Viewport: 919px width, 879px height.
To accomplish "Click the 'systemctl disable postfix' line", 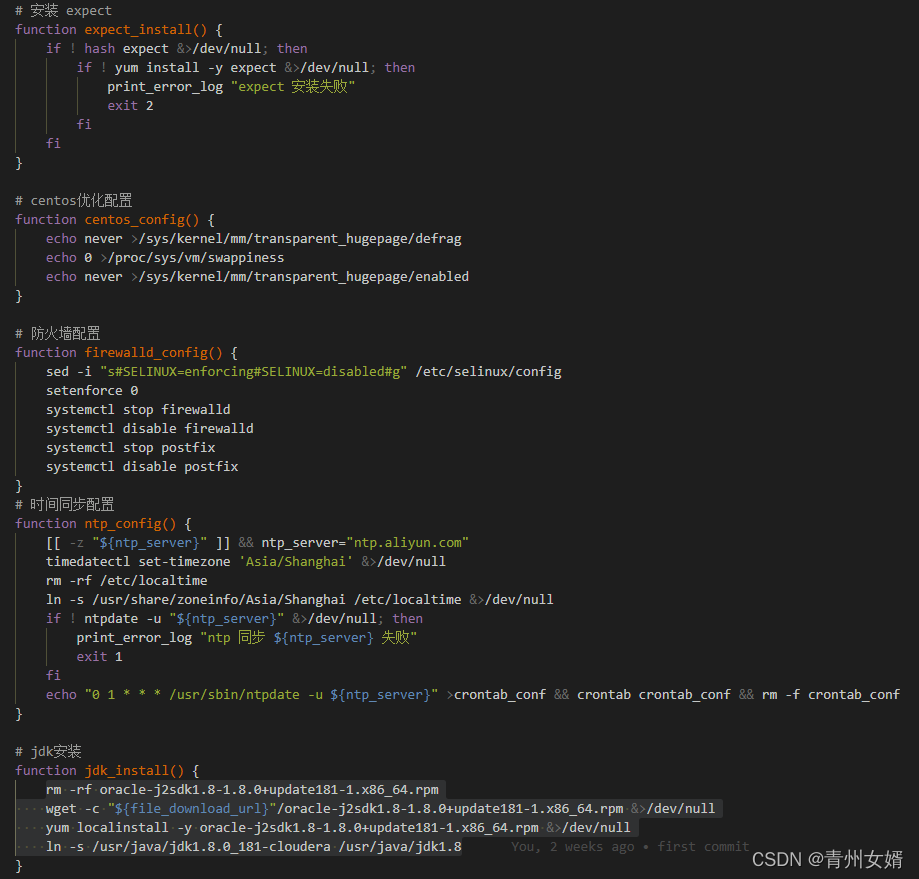I will click(142, 466).
